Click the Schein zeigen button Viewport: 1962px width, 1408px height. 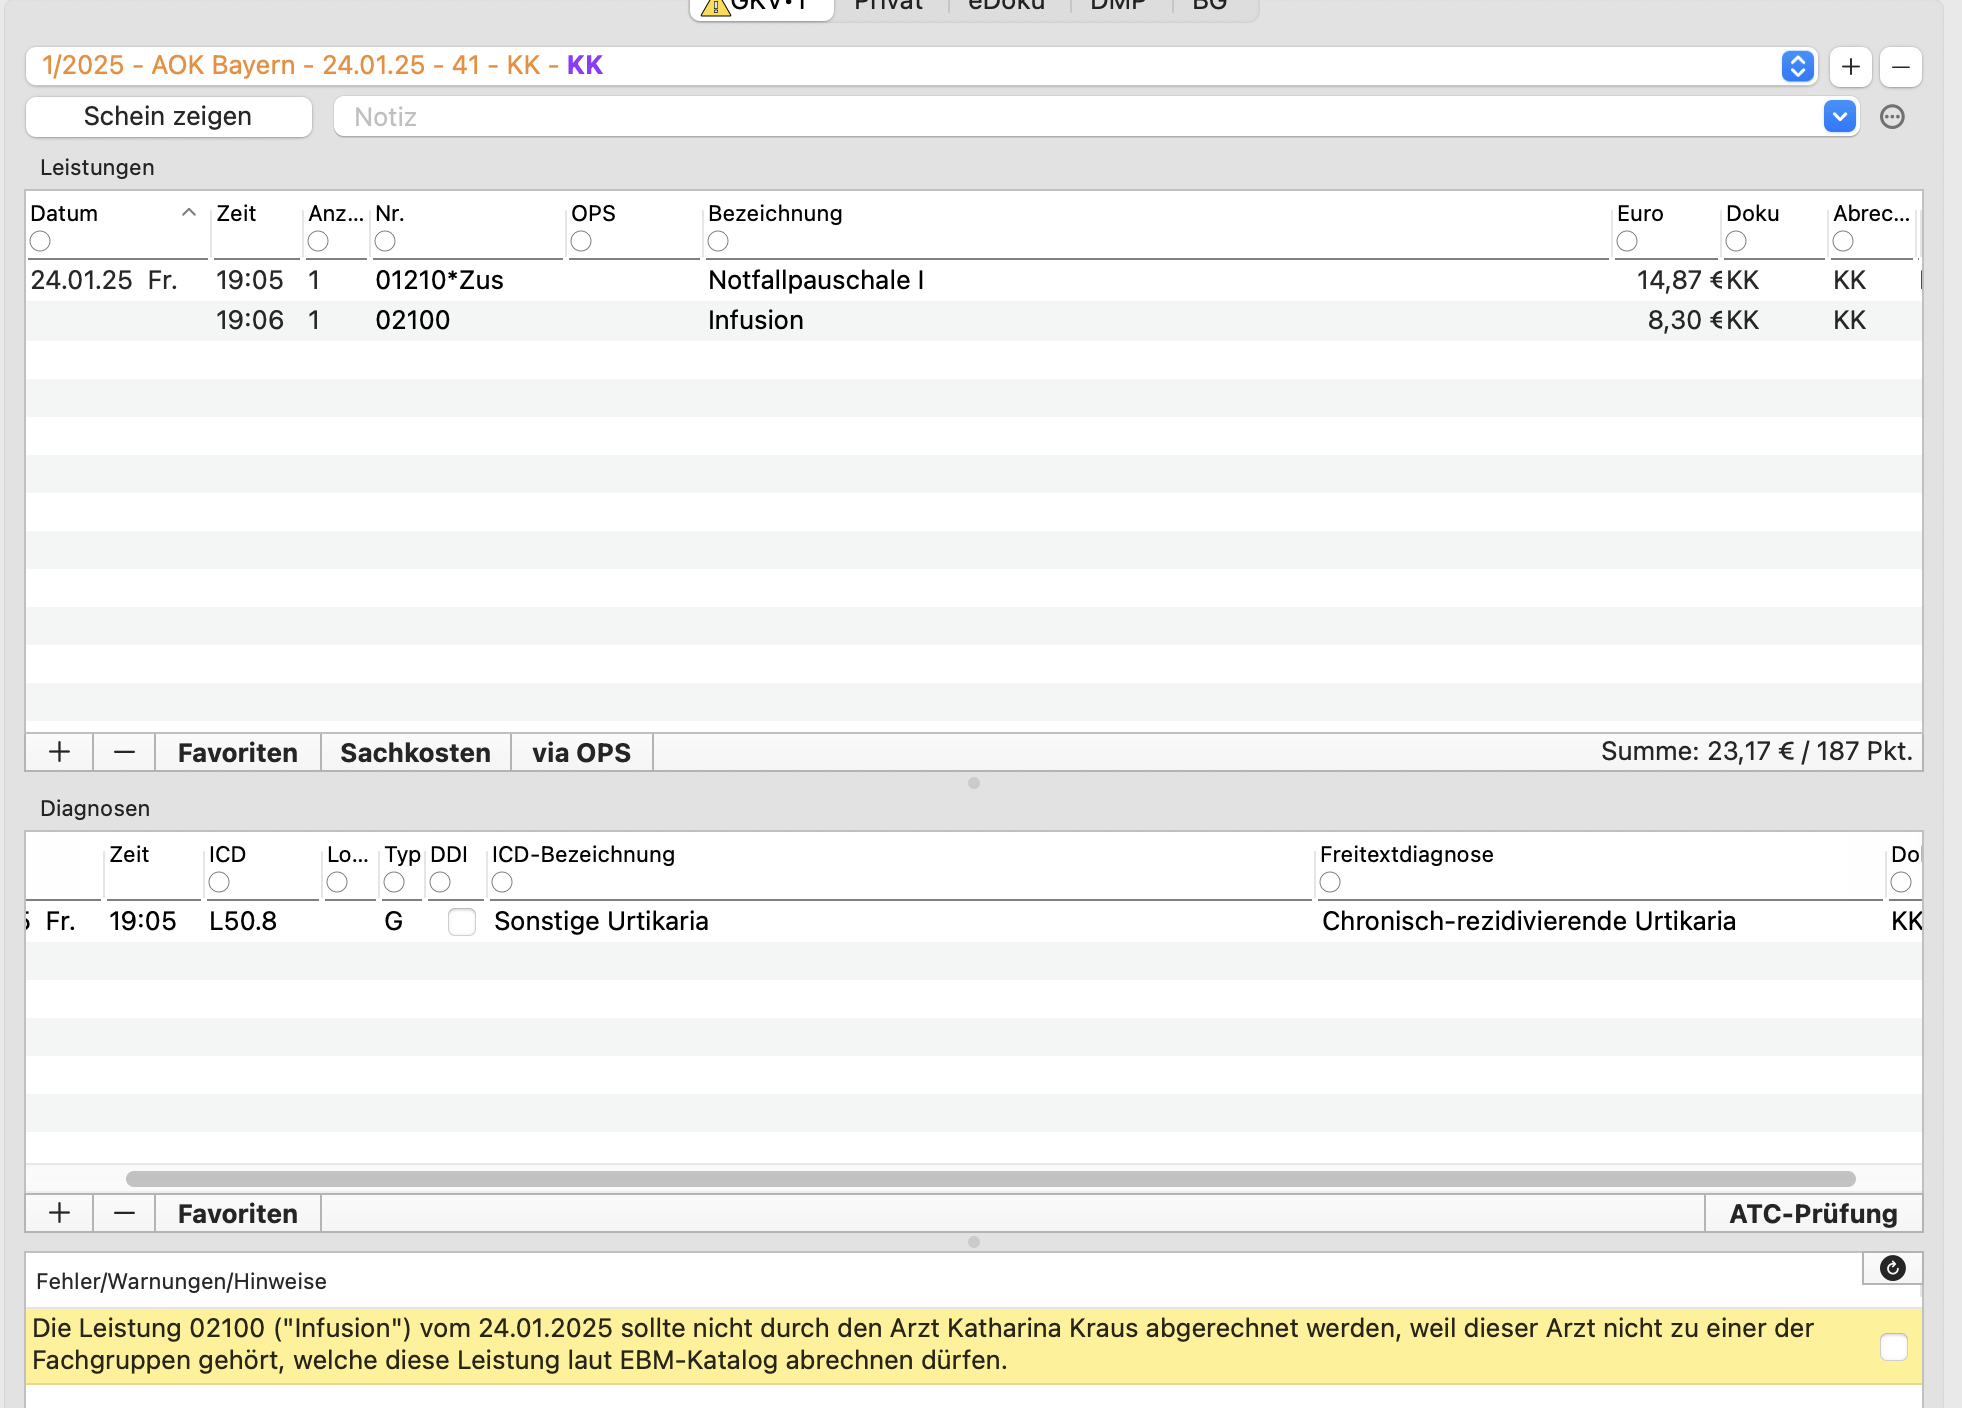point(168,117)
